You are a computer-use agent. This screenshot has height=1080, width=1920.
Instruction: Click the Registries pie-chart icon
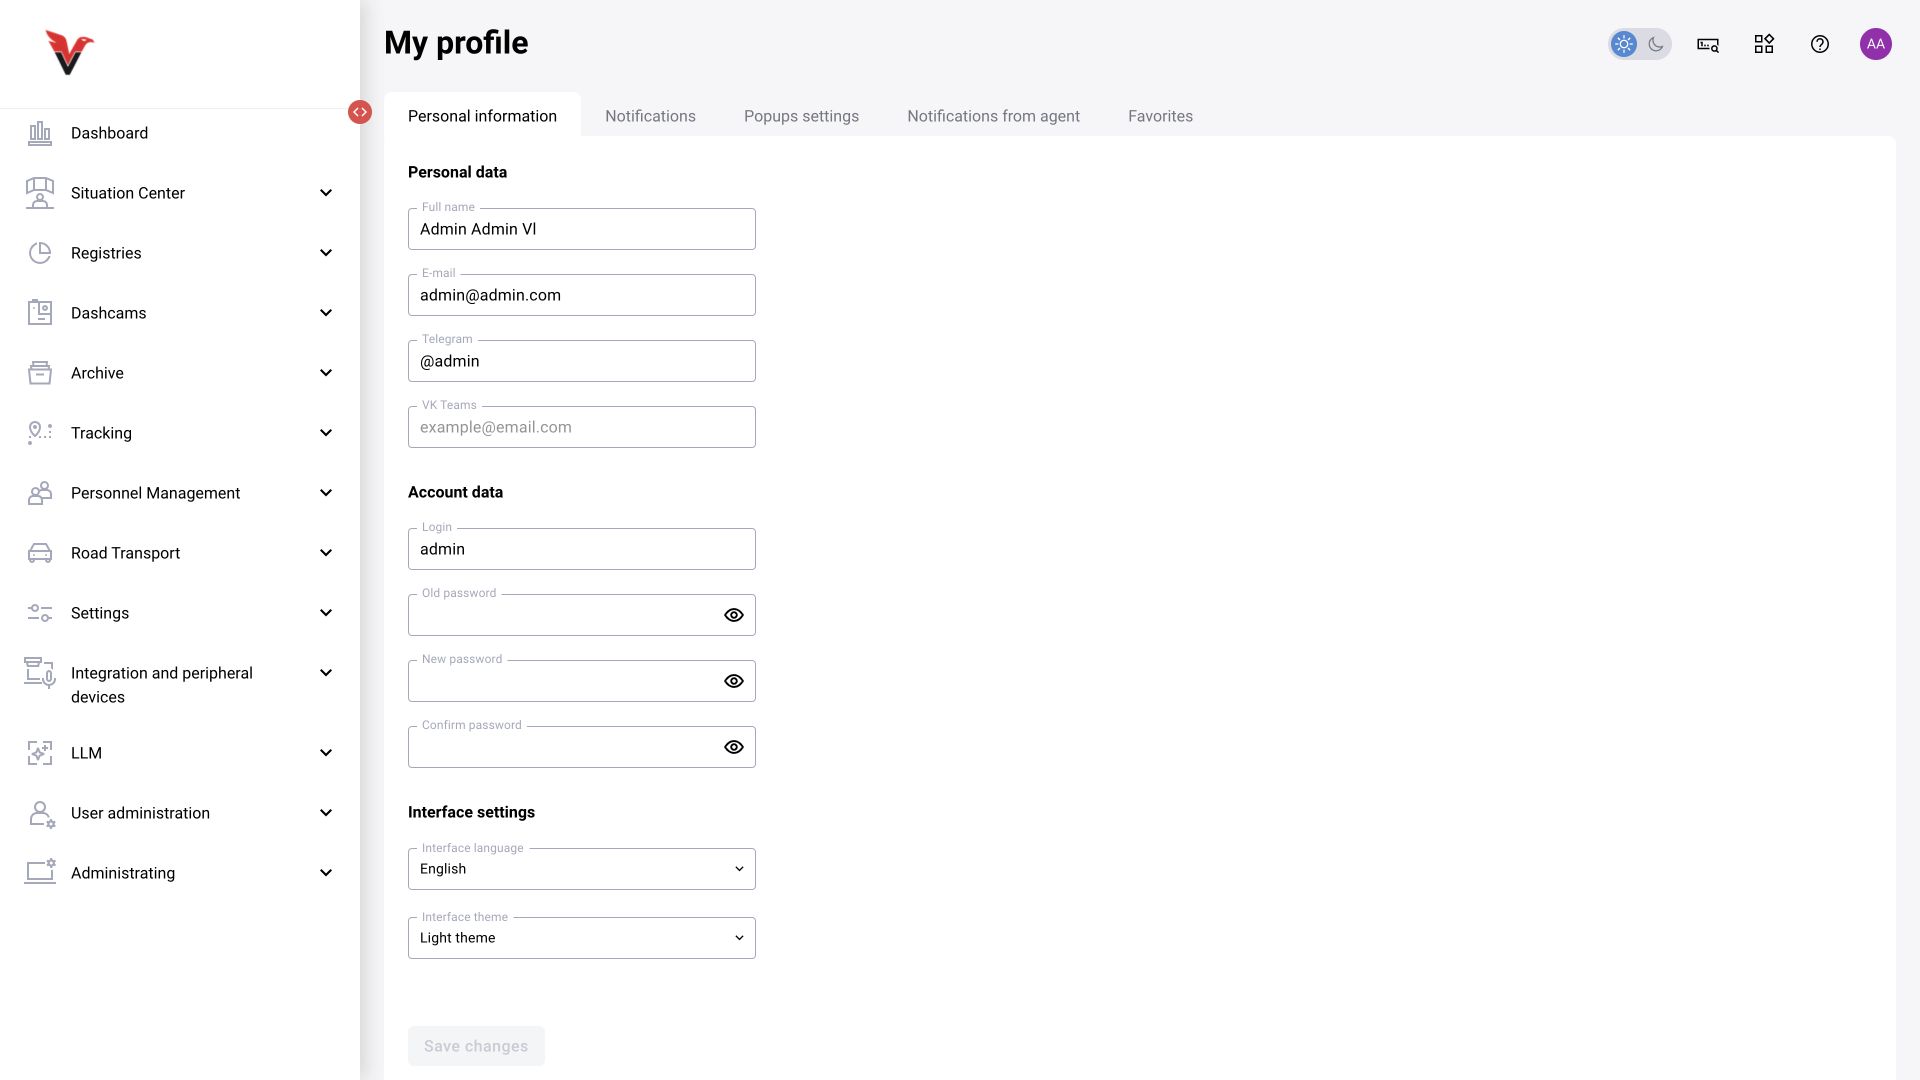[x=40, y=253]
